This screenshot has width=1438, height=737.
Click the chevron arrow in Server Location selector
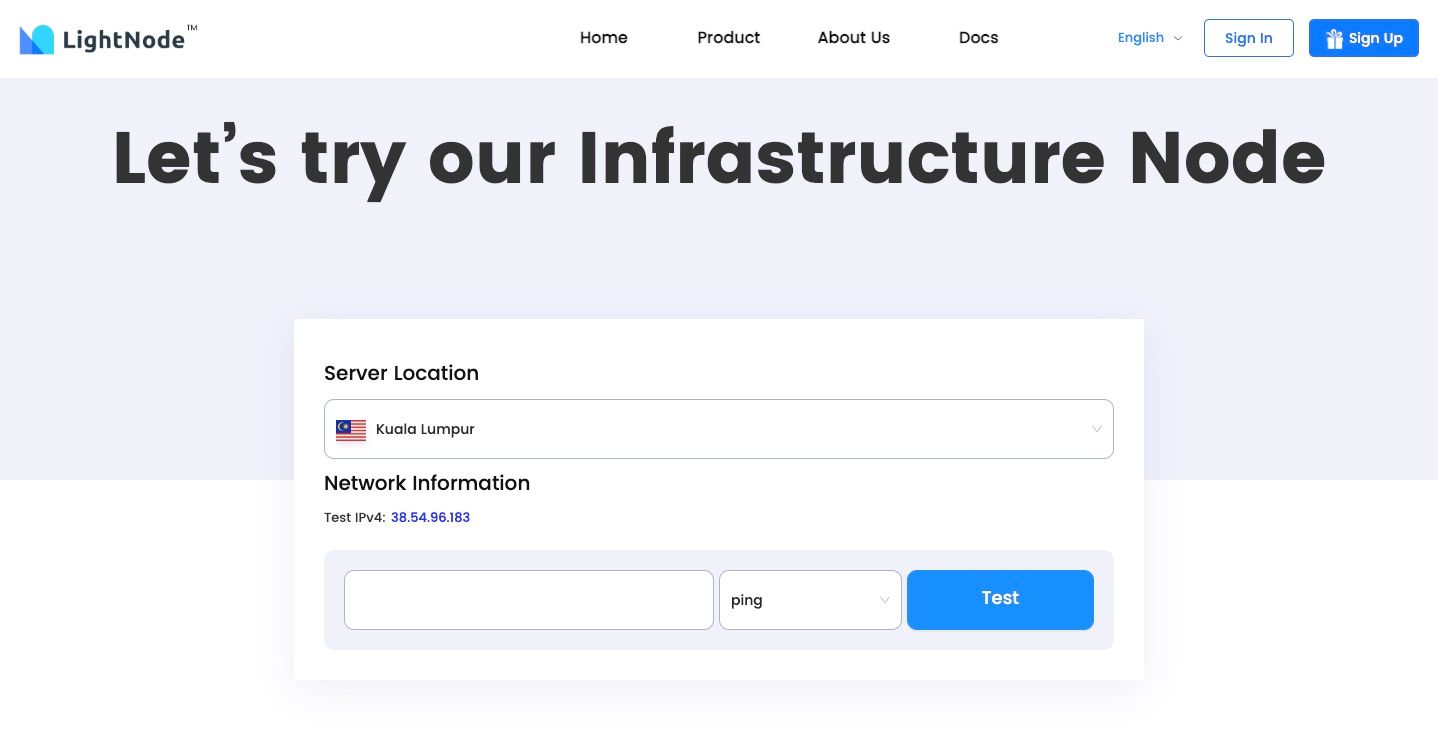click(x=1096, y=429)
